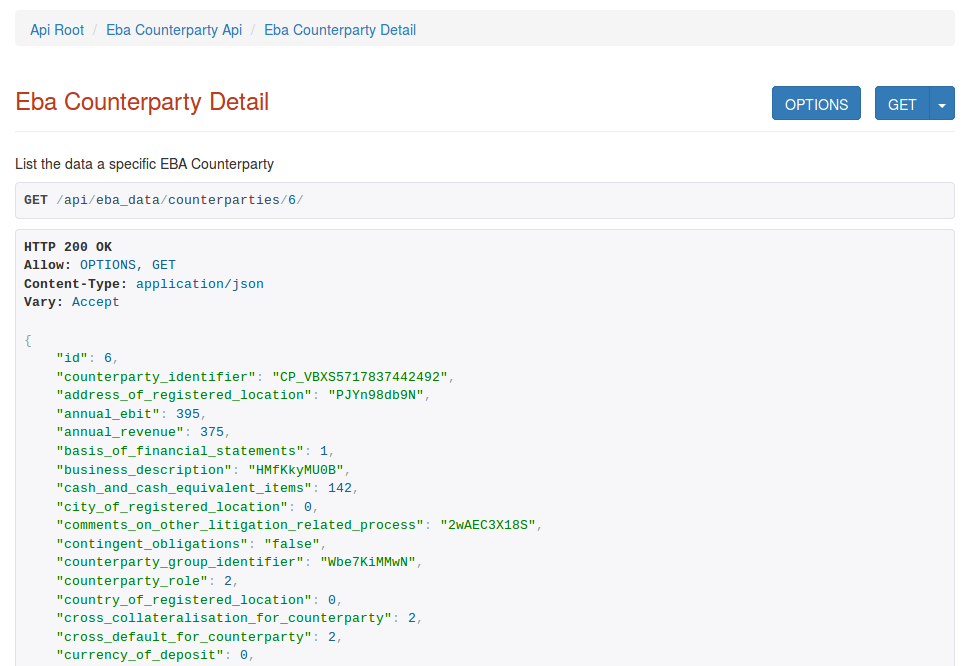Click the request URL /api/eba_data/counterparties/6/
This screenshot has width=975, height=666.
click(180, 200)
